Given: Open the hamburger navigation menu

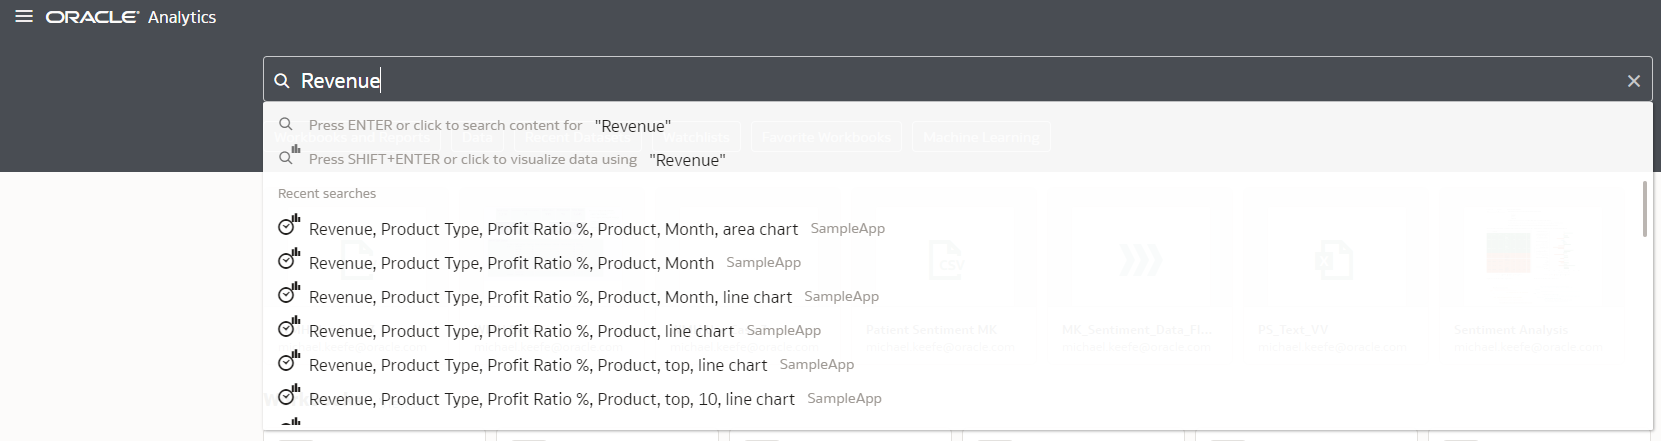Looking at the screenshot, I should pos(24,17).
